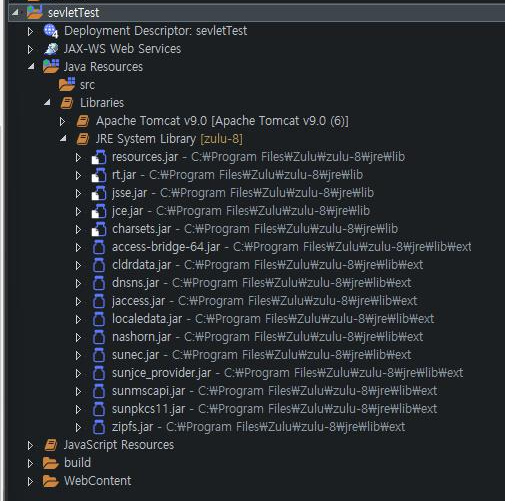Select the 'sevletTest' project name

[x=73, y=13]
